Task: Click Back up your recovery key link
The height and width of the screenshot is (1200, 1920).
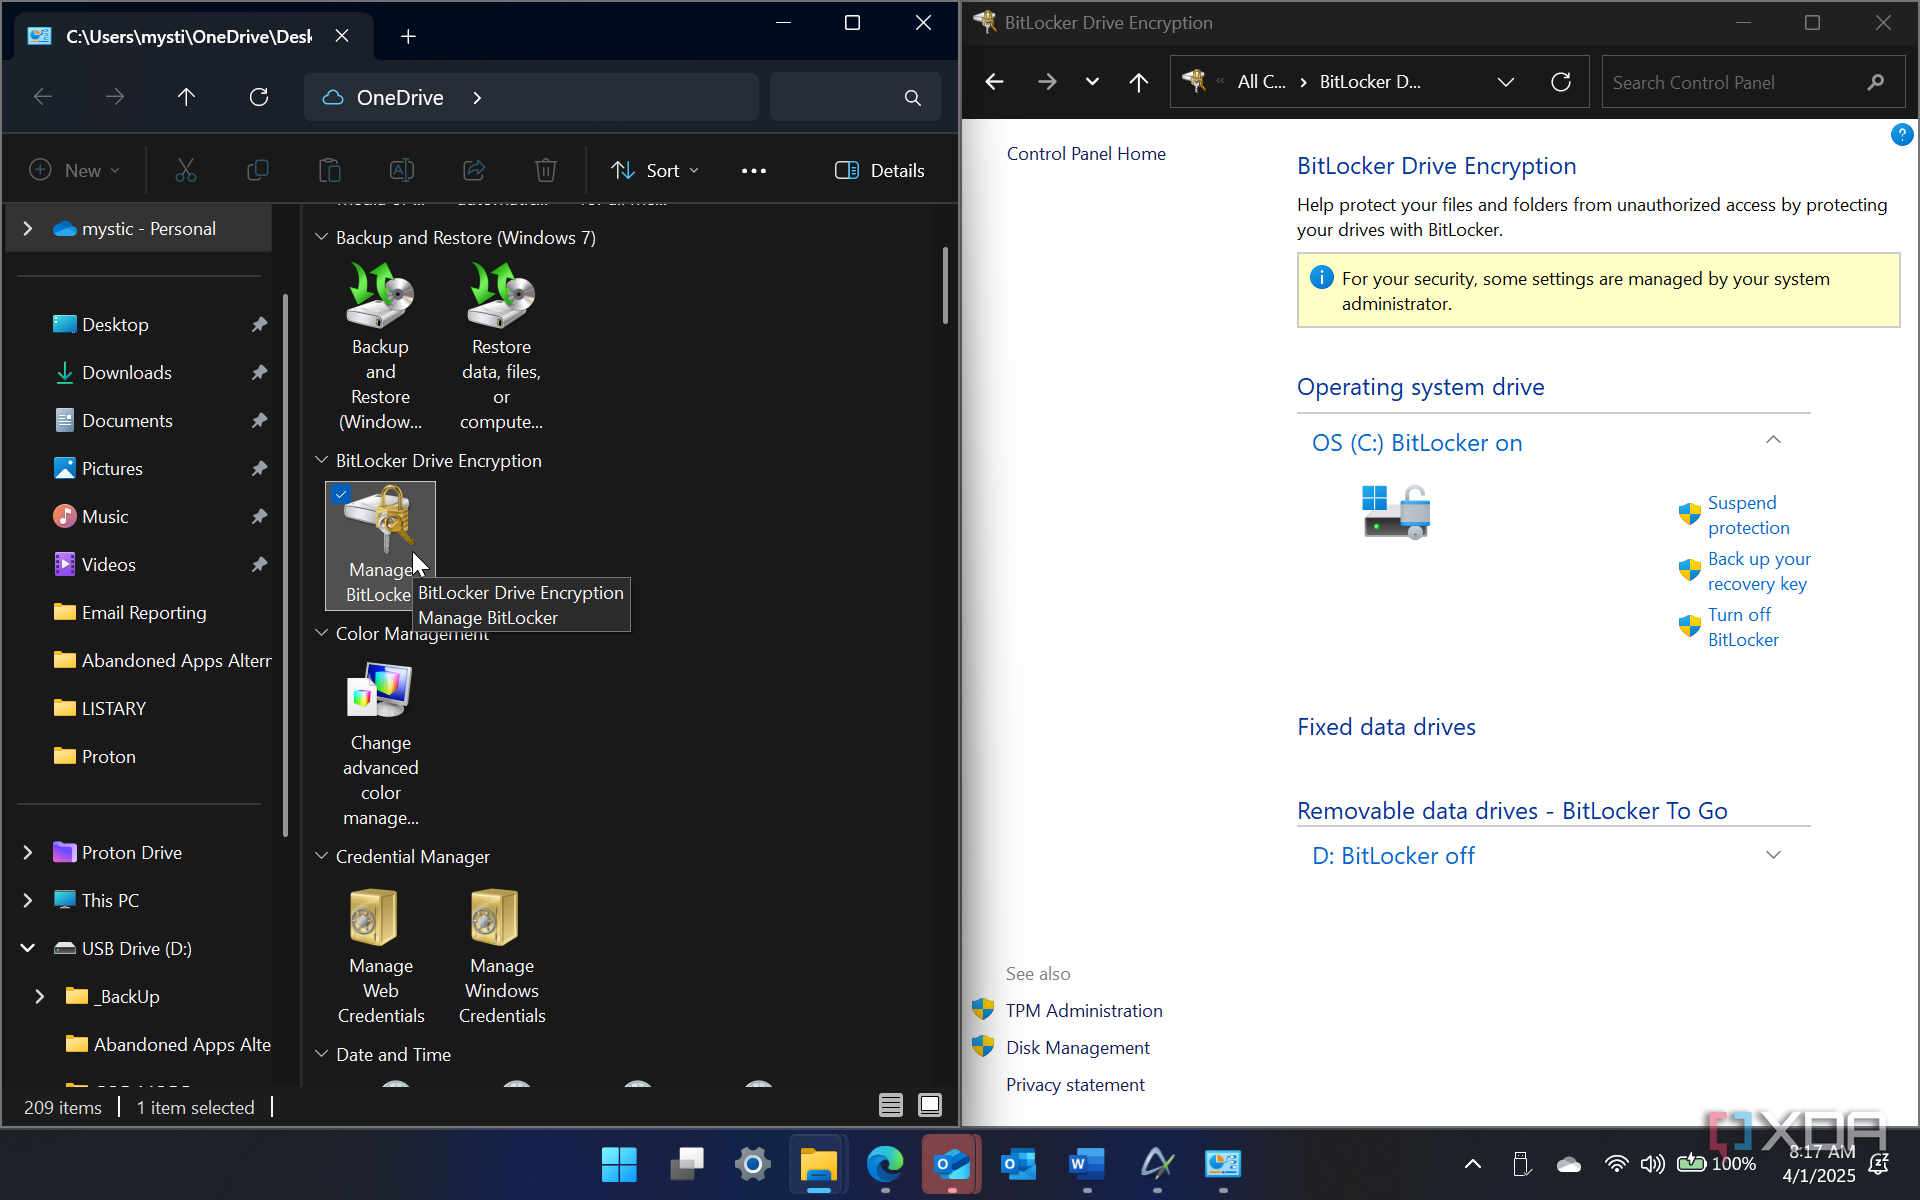Action: coord(1759,571)
